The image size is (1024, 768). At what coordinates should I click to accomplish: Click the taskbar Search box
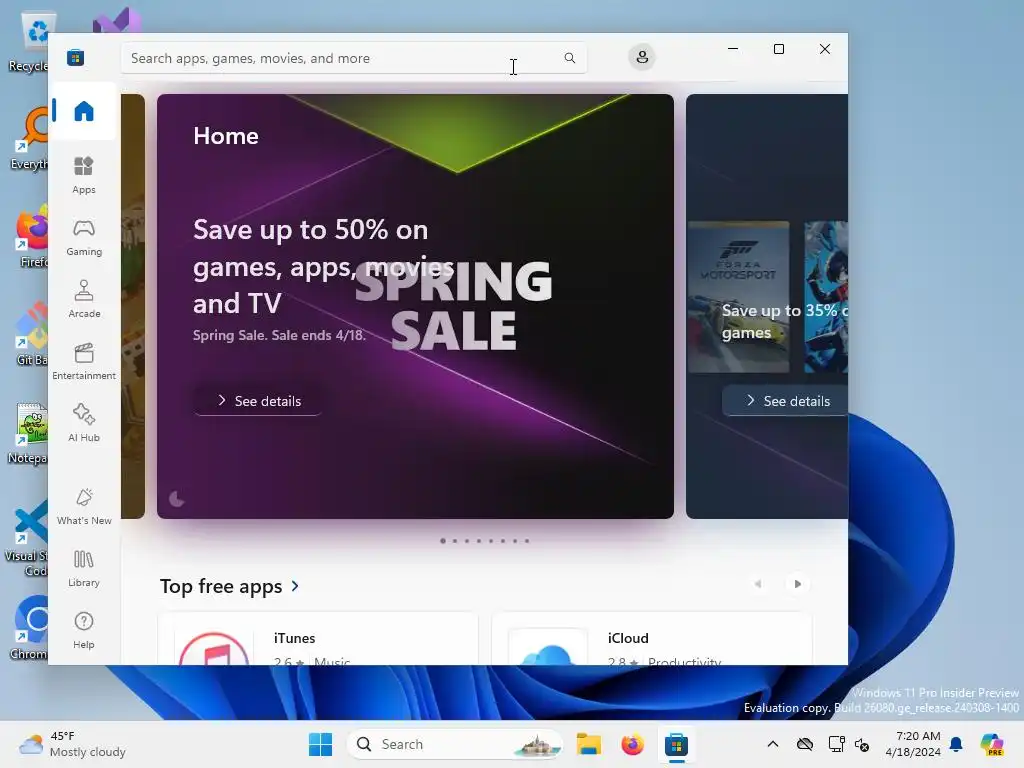[x=455, y=744]
